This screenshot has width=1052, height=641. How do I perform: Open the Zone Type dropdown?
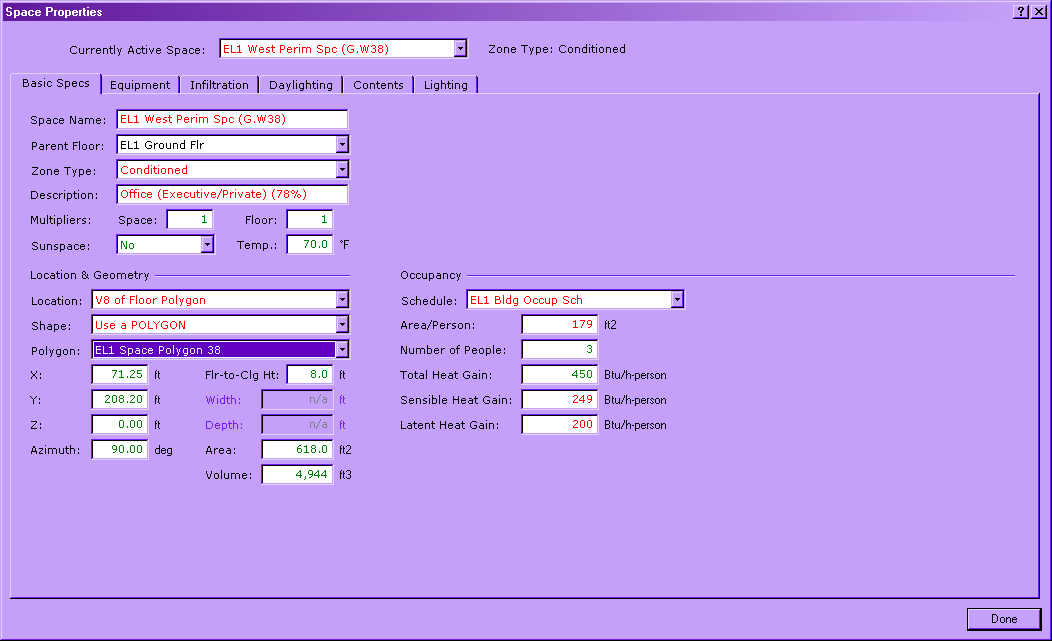341,170
